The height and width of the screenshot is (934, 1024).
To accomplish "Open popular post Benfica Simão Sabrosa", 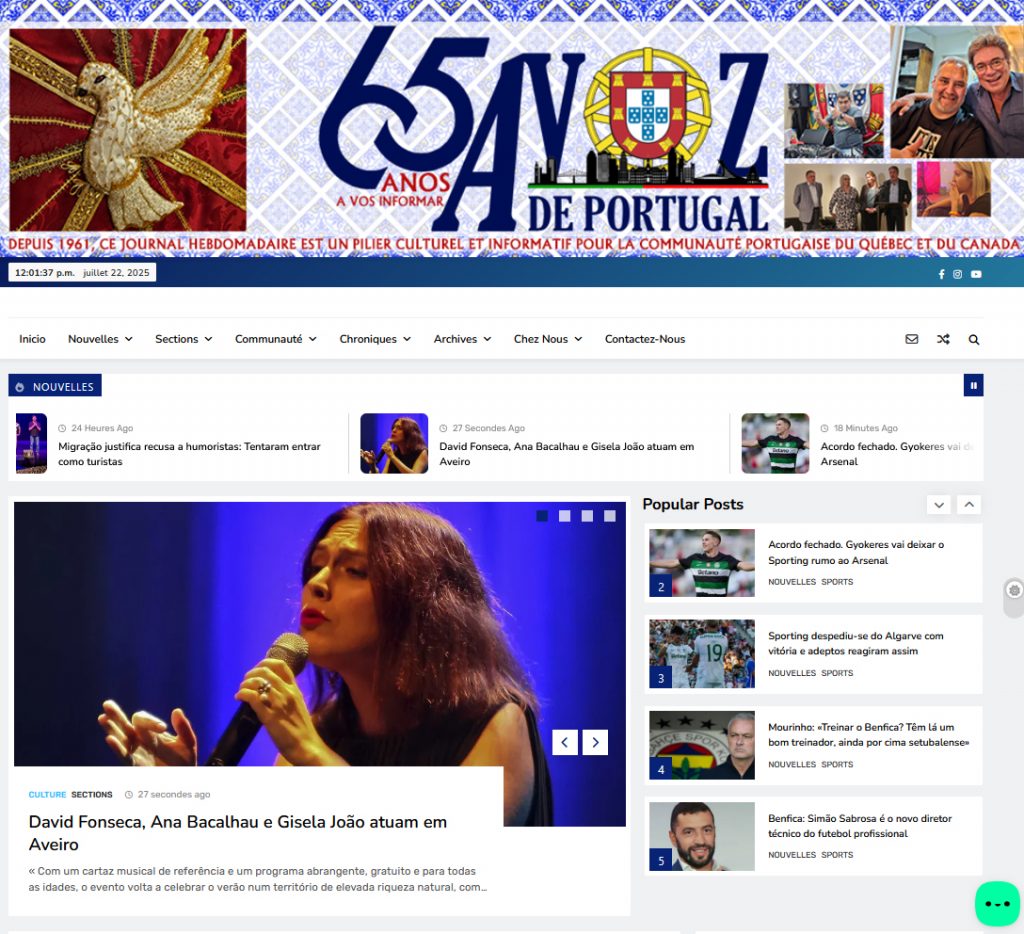I will (x=859, y=826).
